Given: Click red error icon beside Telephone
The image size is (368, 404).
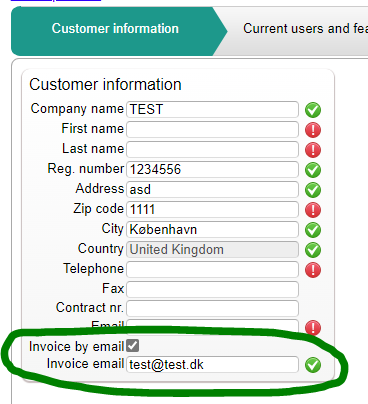Looking at the screenshot, I should (313, 270).
